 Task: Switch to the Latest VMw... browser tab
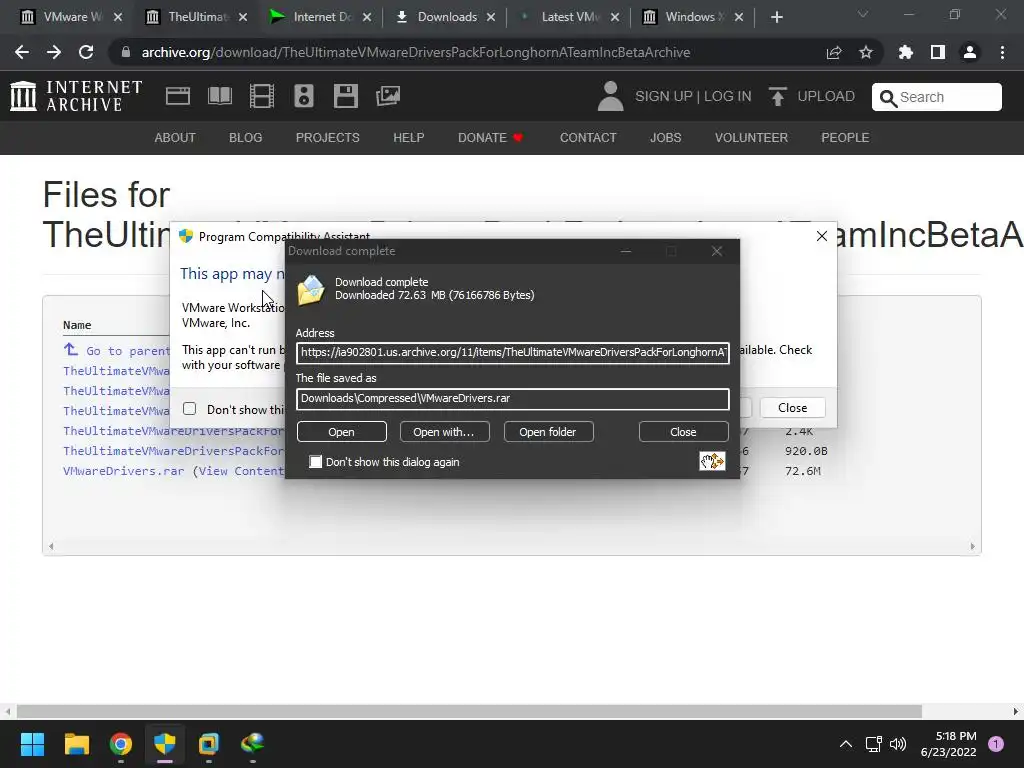pos(569,17)
